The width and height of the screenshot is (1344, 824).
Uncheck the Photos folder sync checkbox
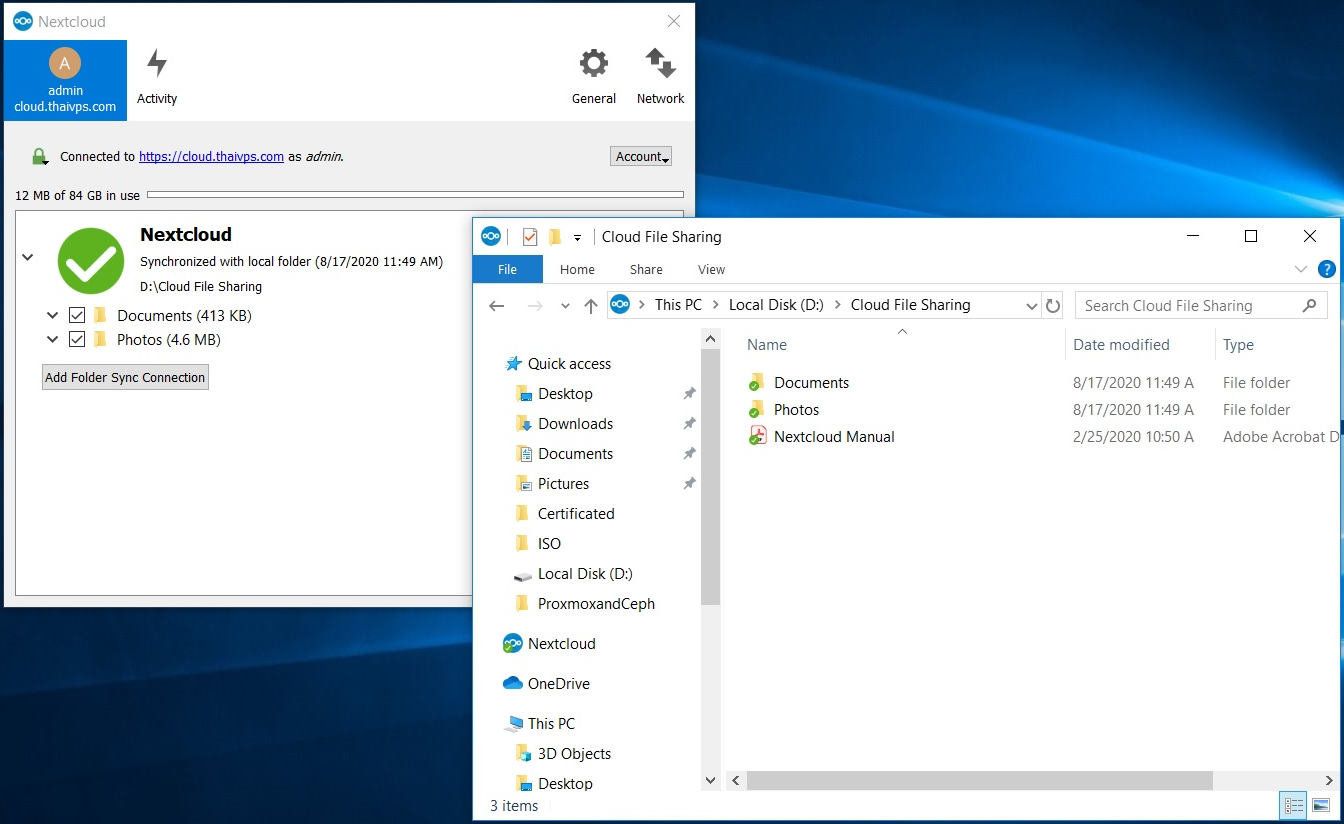(x=77, y=340)
